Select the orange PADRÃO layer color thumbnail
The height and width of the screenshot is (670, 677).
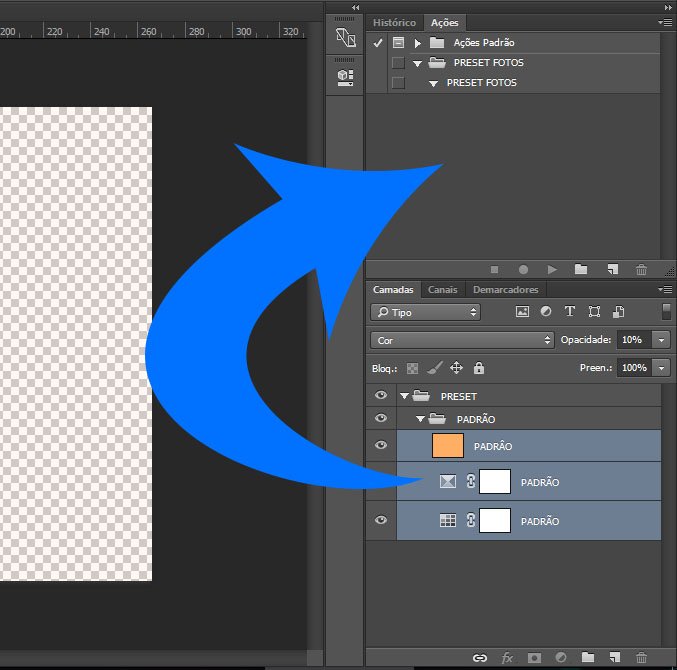tap(448, 446)
